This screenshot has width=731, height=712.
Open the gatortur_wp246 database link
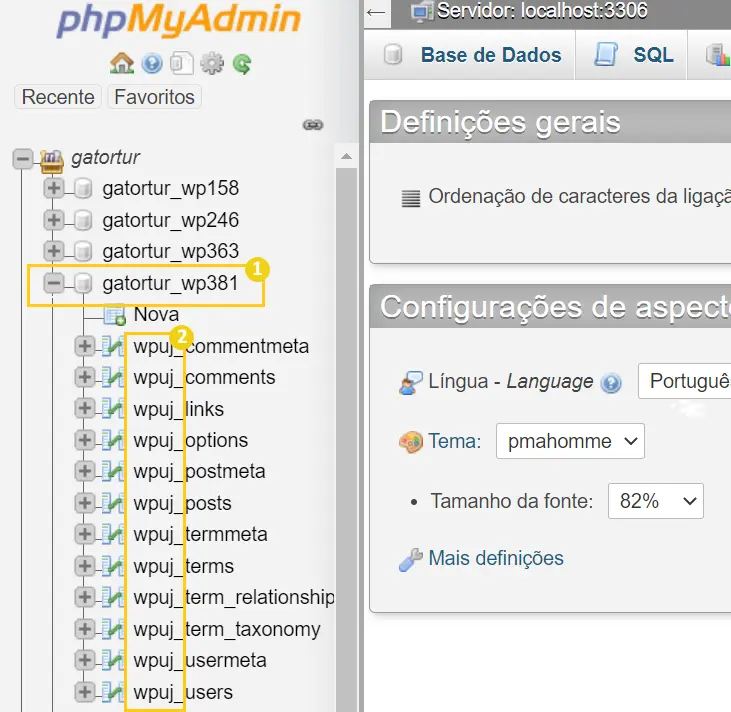coord(171,220)
